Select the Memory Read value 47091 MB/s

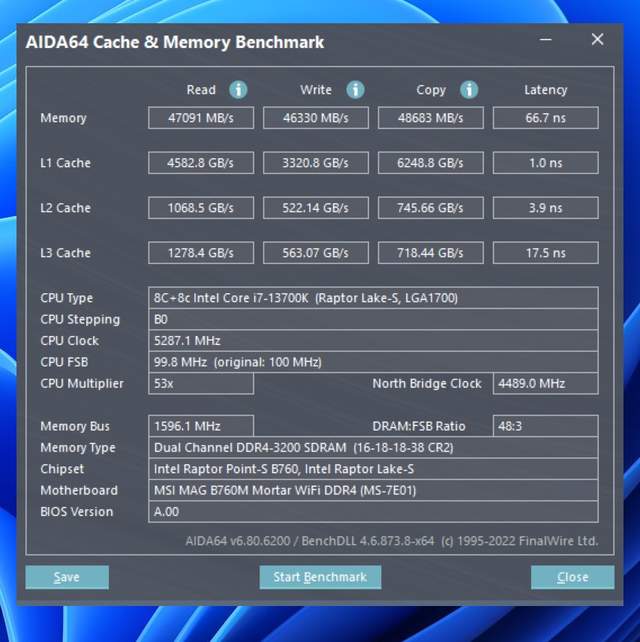pyautogui.click(x=201, y=118)
